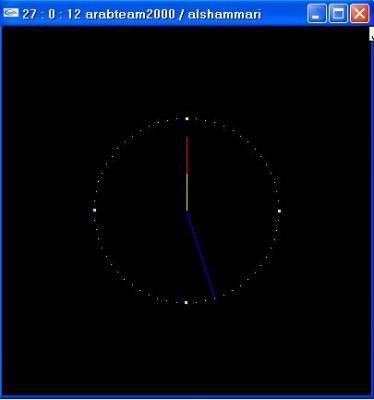Click the yellow 6 o'clock marker dot
The image size is (374, 400).
[x=186, y=302]
